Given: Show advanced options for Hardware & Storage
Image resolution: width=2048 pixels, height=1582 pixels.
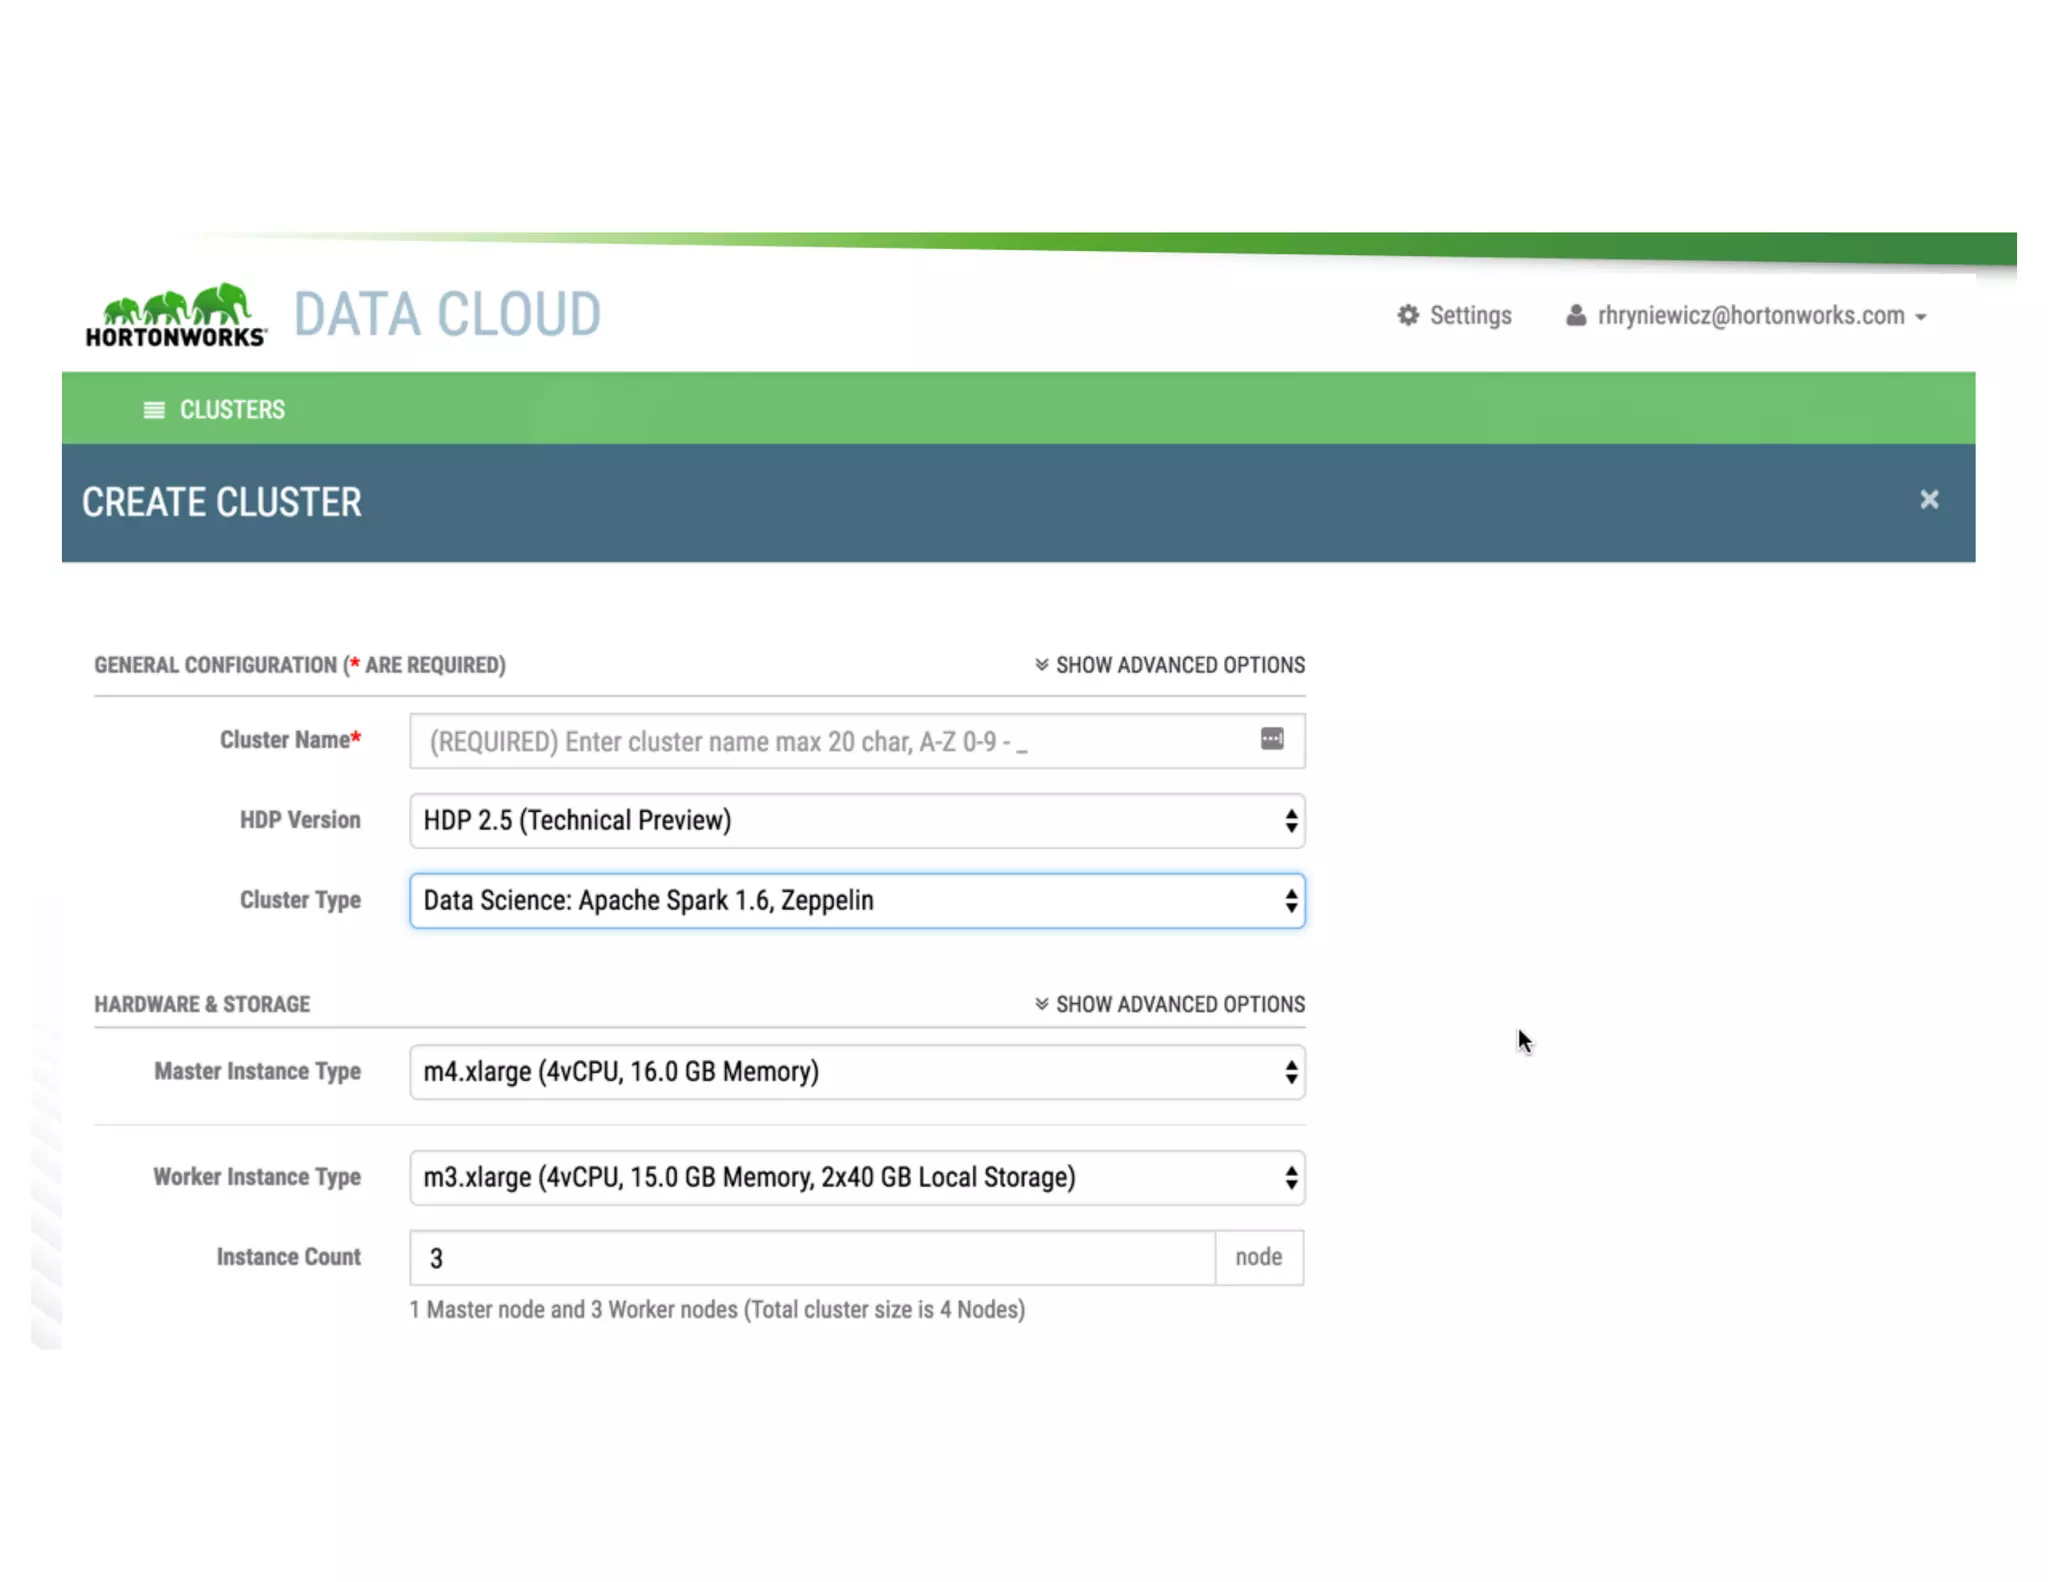Looking at the screenshot, I should 1180,1003.
